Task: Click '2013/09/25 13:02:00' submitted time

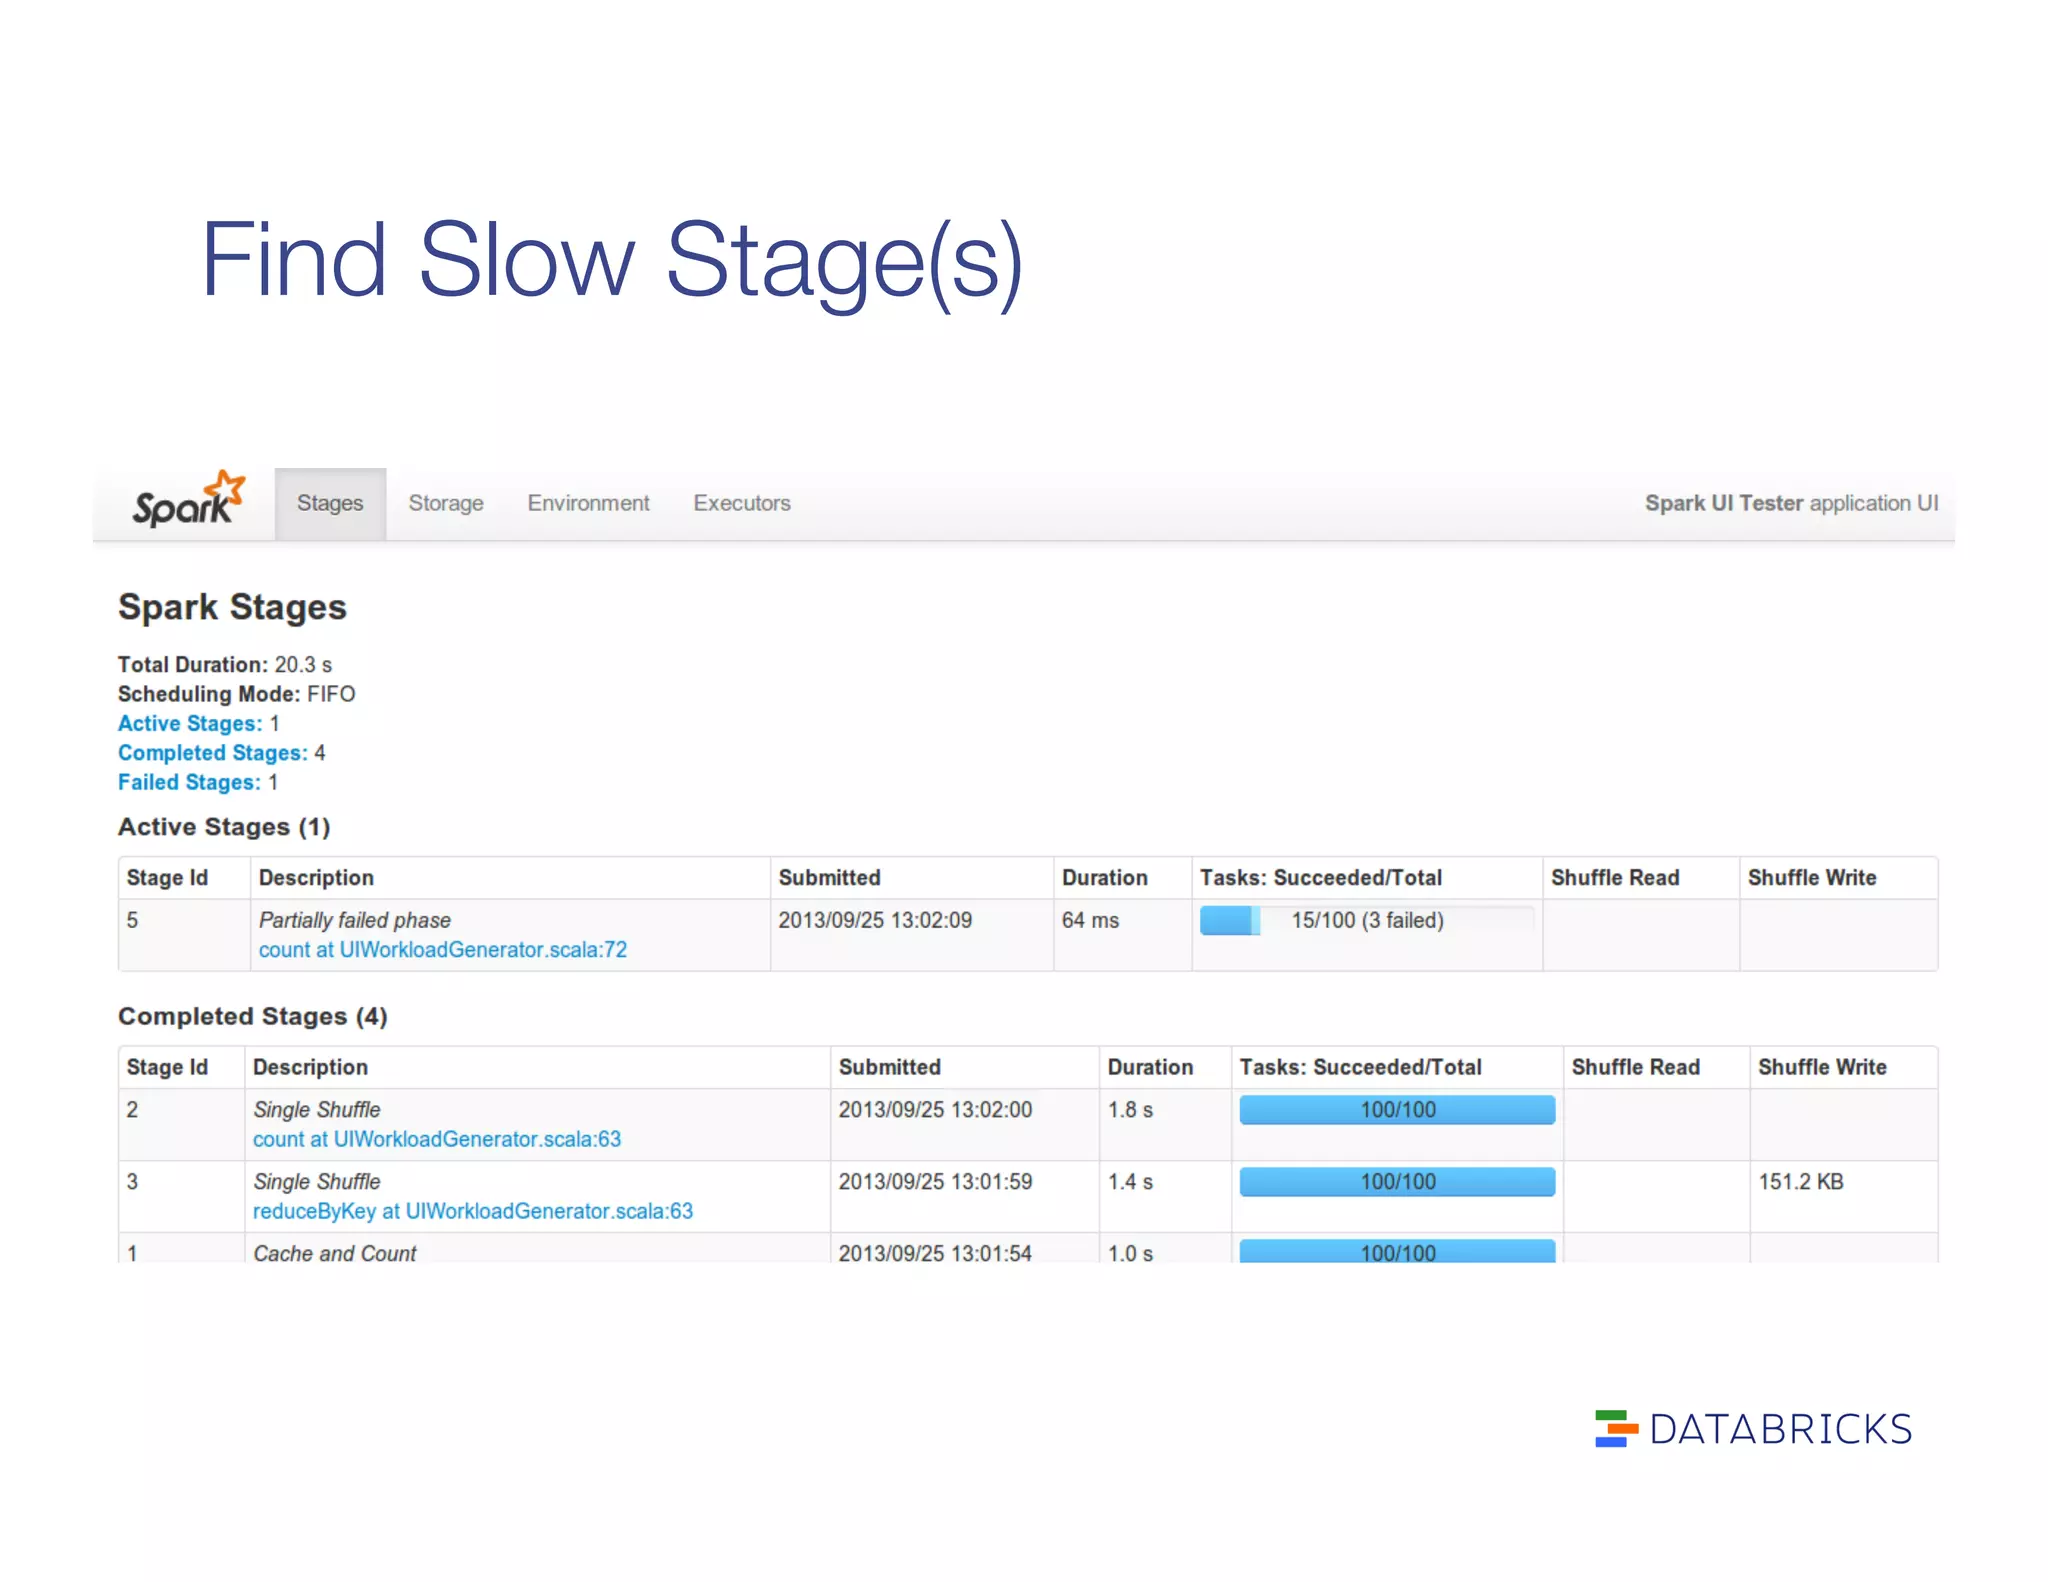Action: (x=935, y=1110)
